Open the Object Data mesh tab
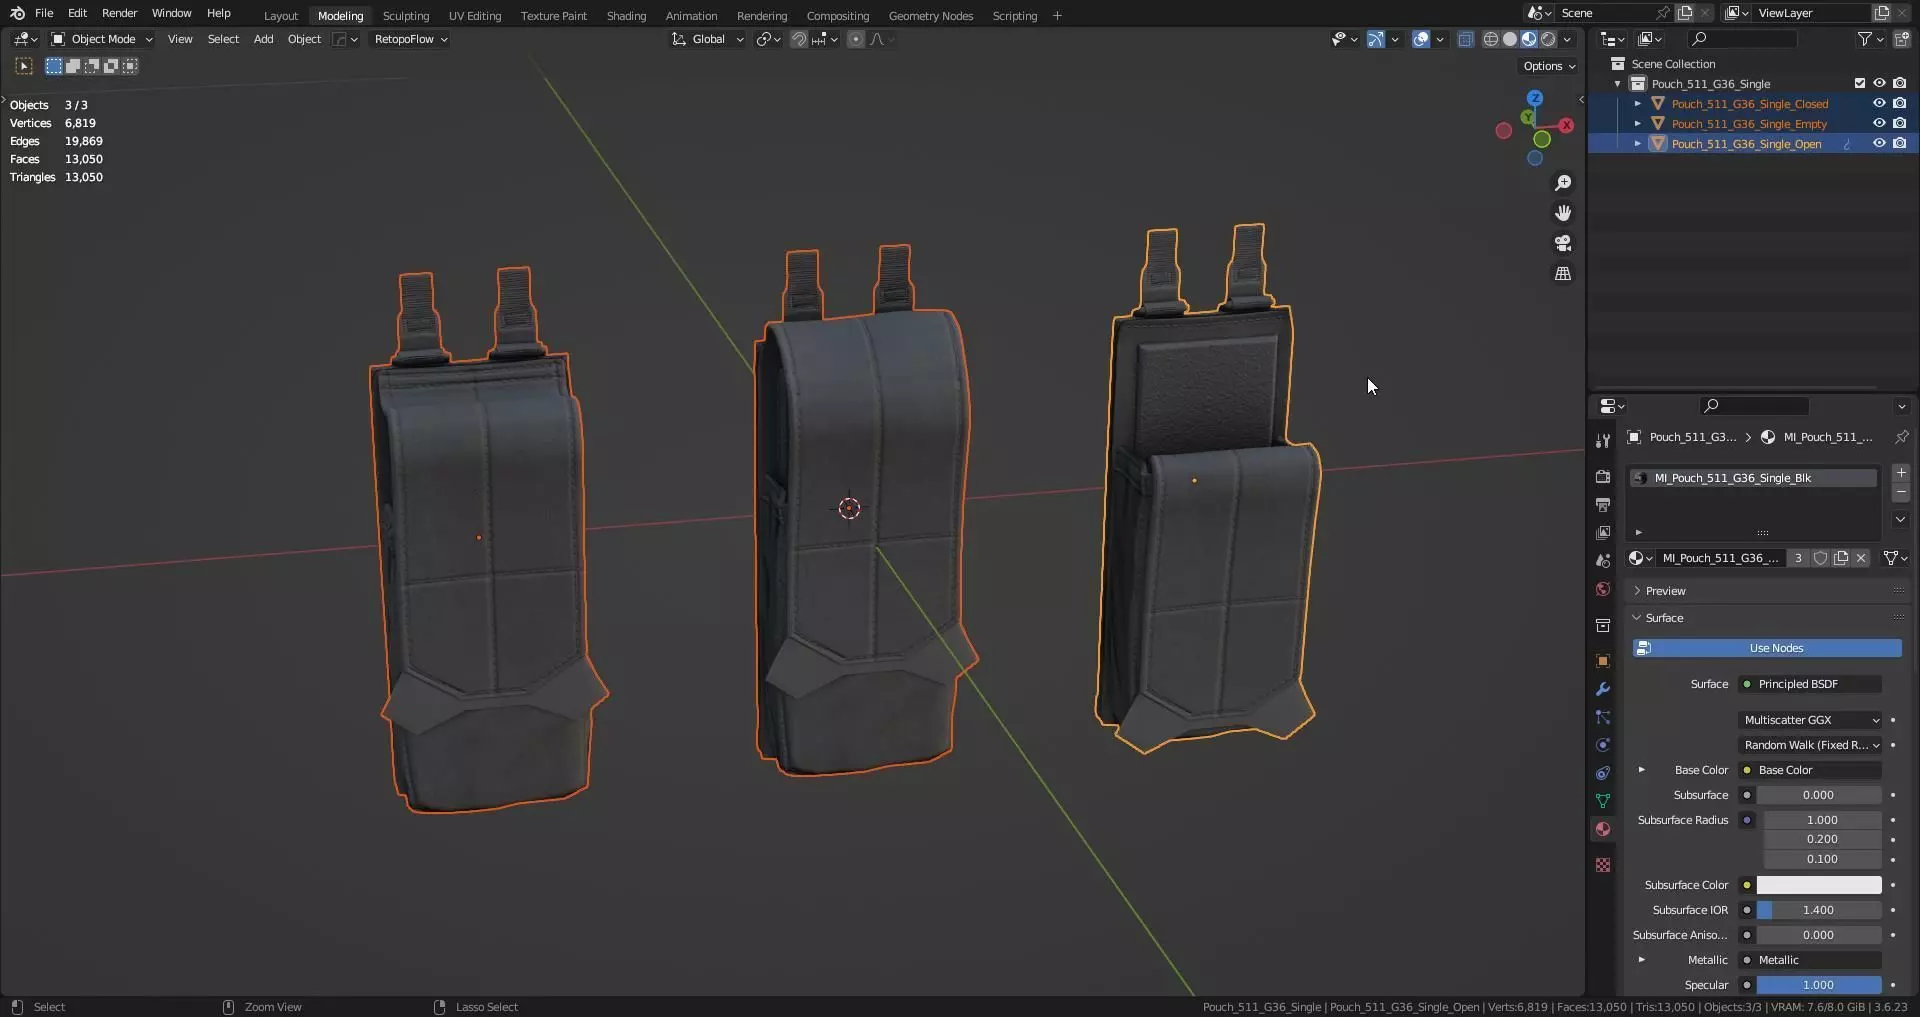This screenshot has width=1920, height=1017. (1603, 801)
